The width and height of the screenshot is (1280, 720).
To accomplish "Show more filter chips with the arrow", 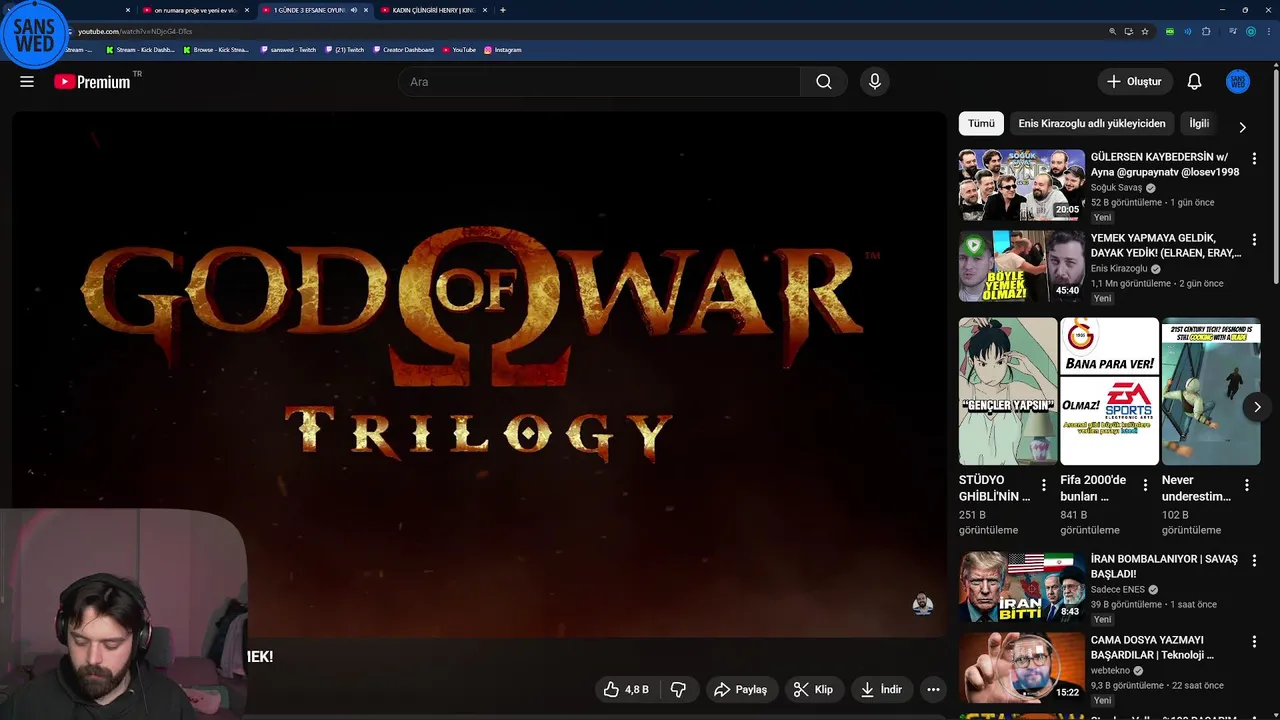I will coord(1242,127).
